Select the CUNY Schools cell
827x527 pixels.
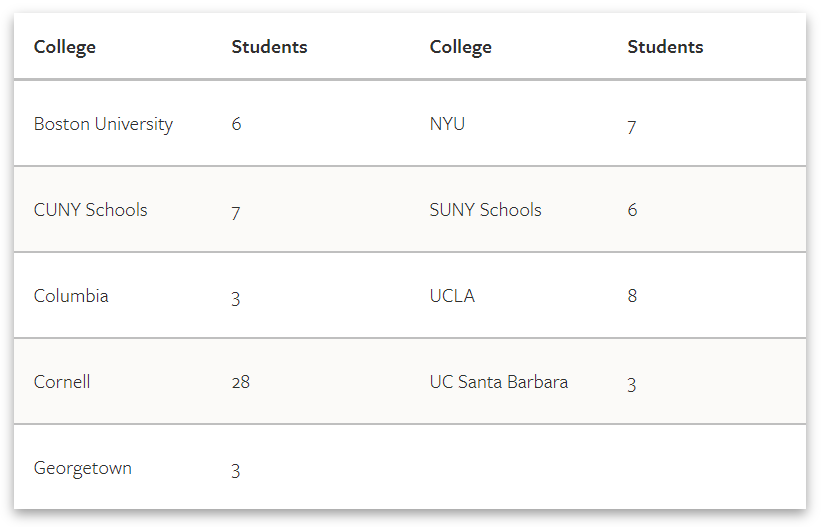point(91,210)
